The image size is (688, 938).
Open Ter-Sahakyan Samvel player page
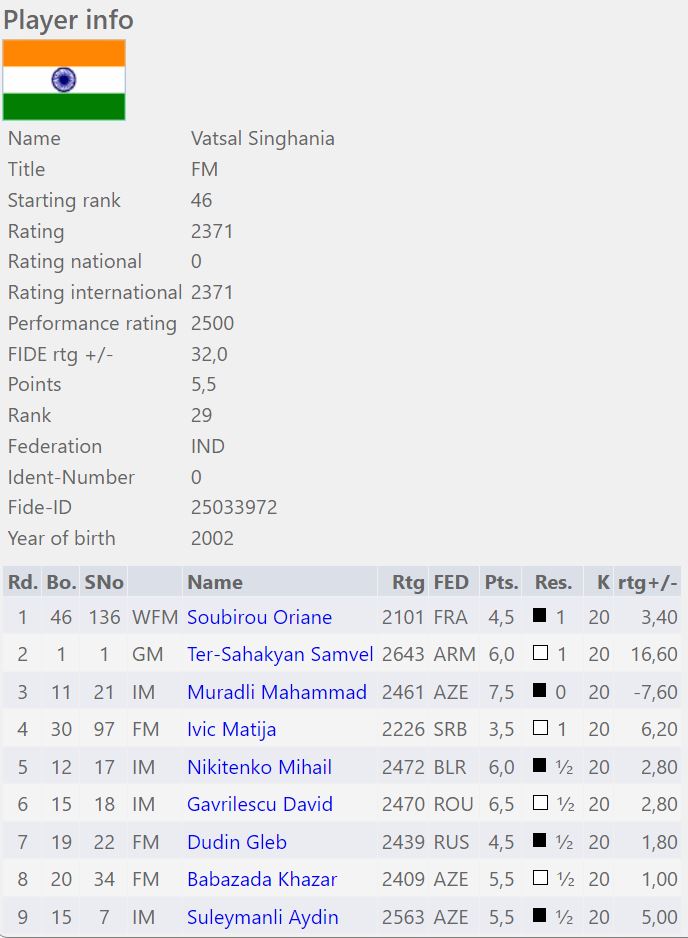(280, 654)
